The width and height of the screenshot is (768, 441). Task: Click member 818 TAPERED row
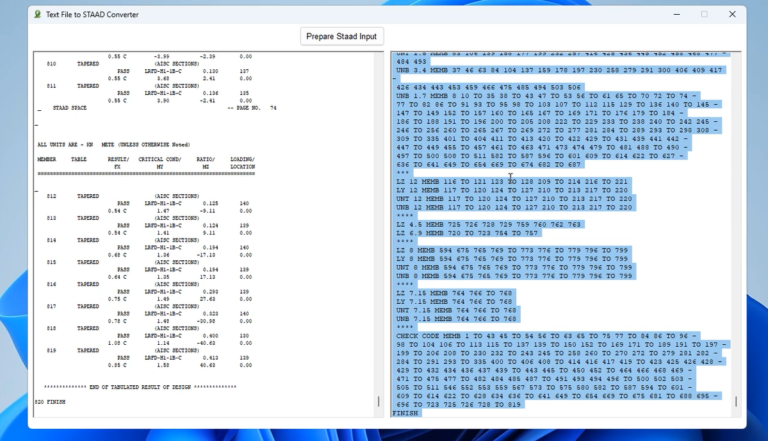tap(123, 328)
